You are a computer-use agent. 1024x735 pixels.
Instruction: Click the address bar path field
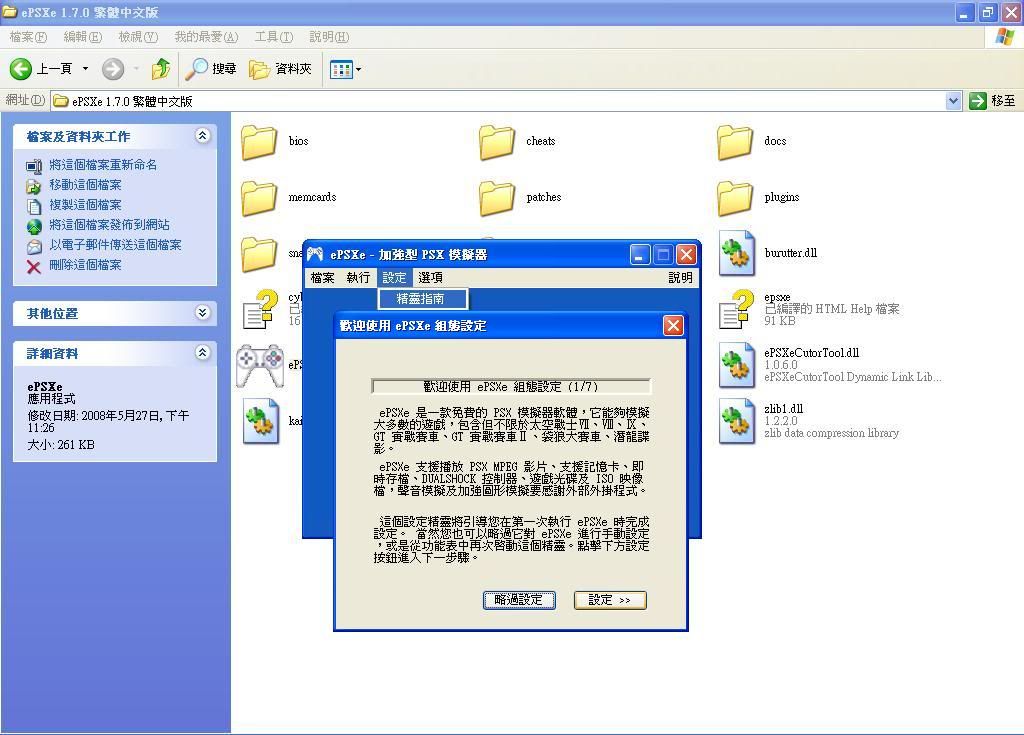tap(498, 101)
